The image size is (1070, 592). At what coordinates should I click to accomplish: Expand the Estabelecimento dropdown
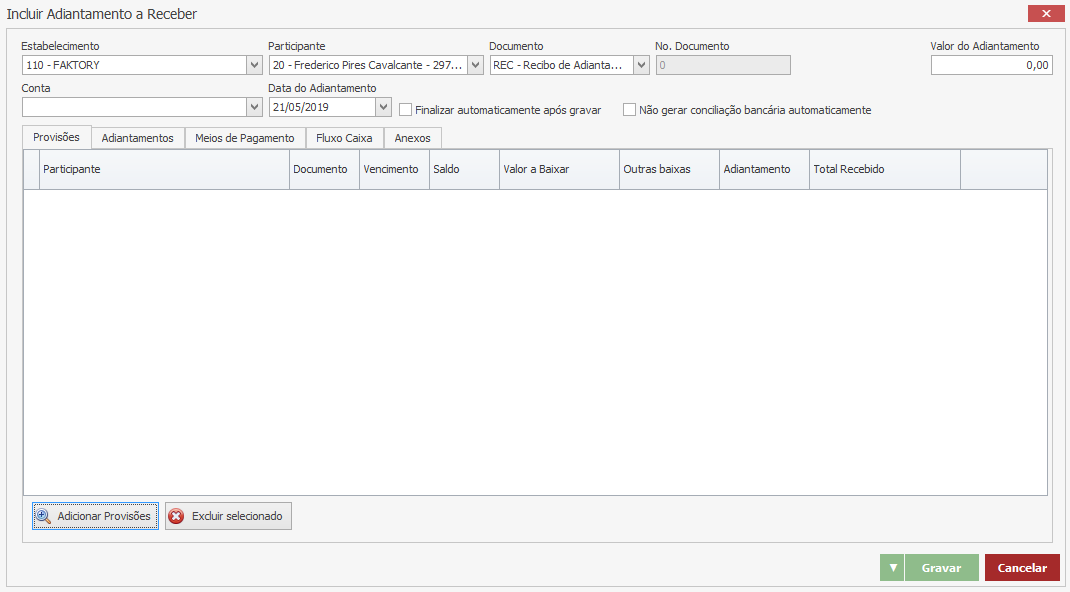(254, 66)
